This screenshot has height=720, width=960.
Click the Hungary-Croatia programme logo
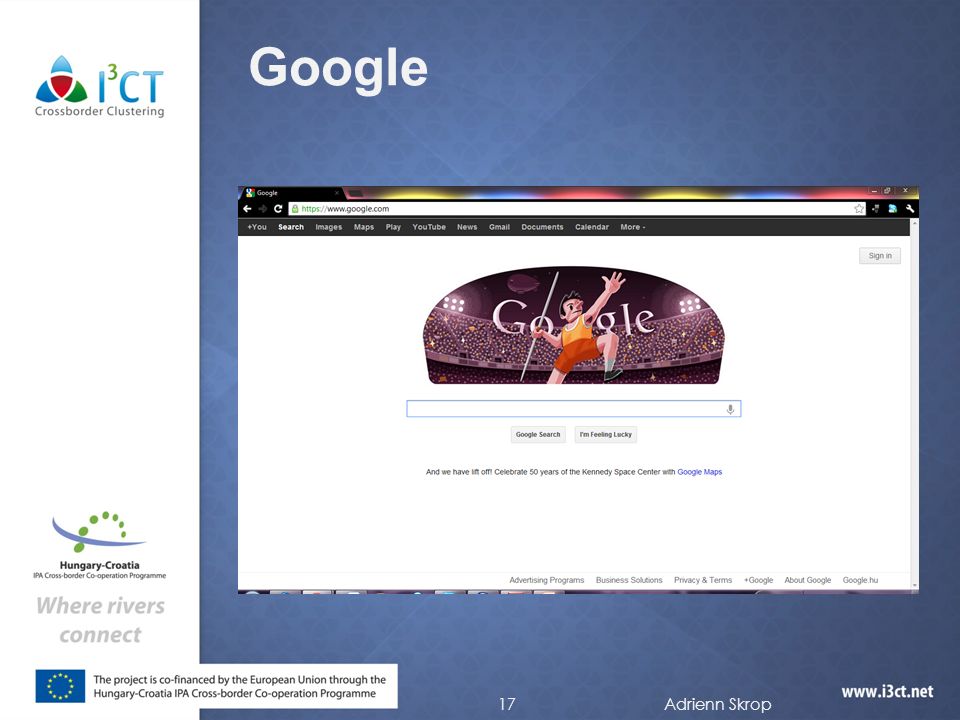[99, 545]
